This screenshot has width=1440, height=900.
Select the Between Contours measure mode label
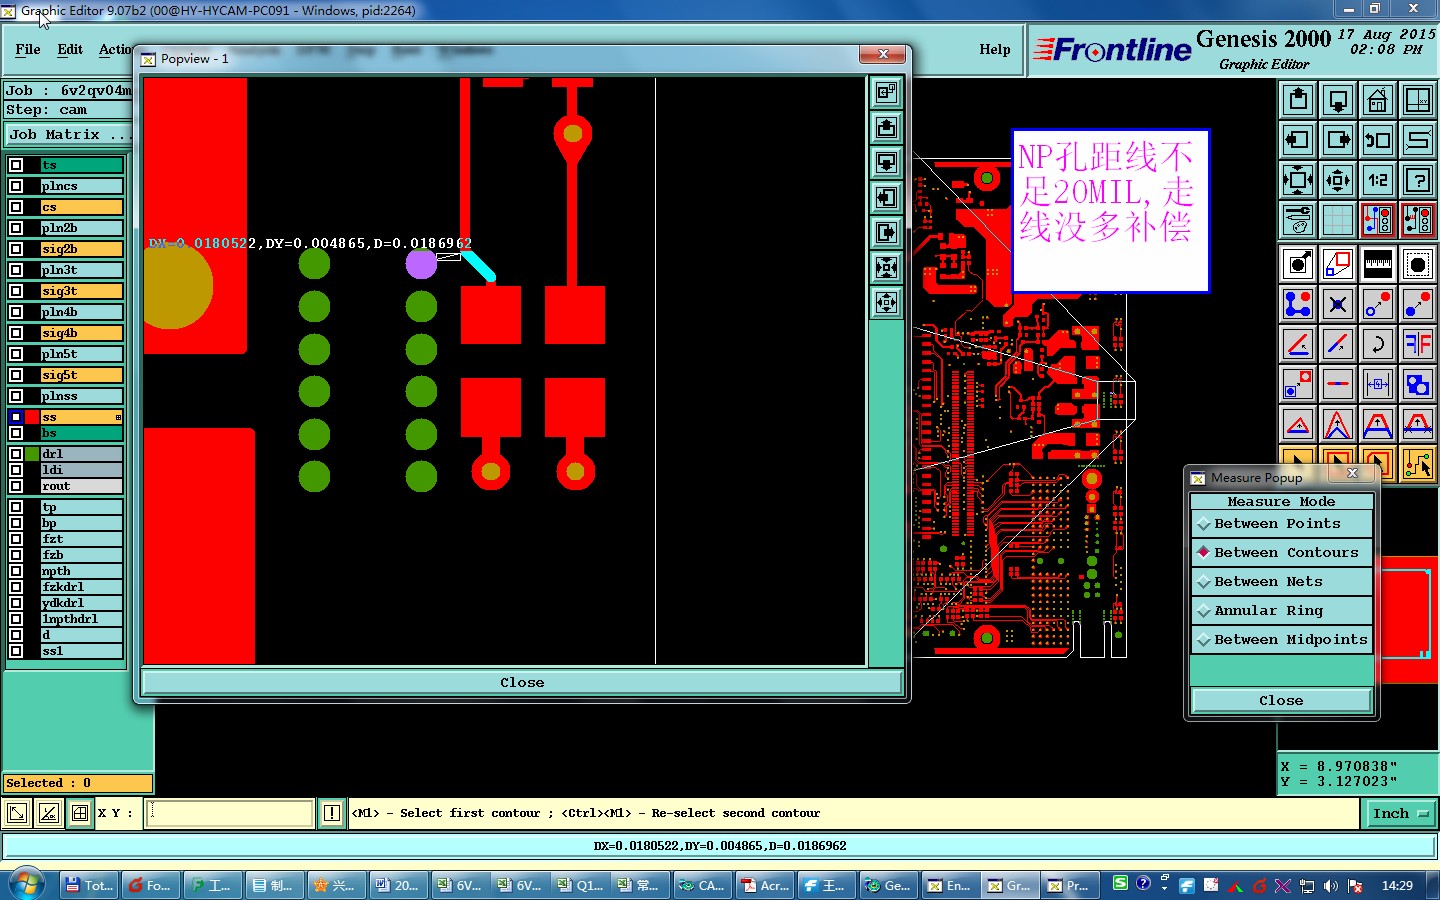(x=1286, y=553)
